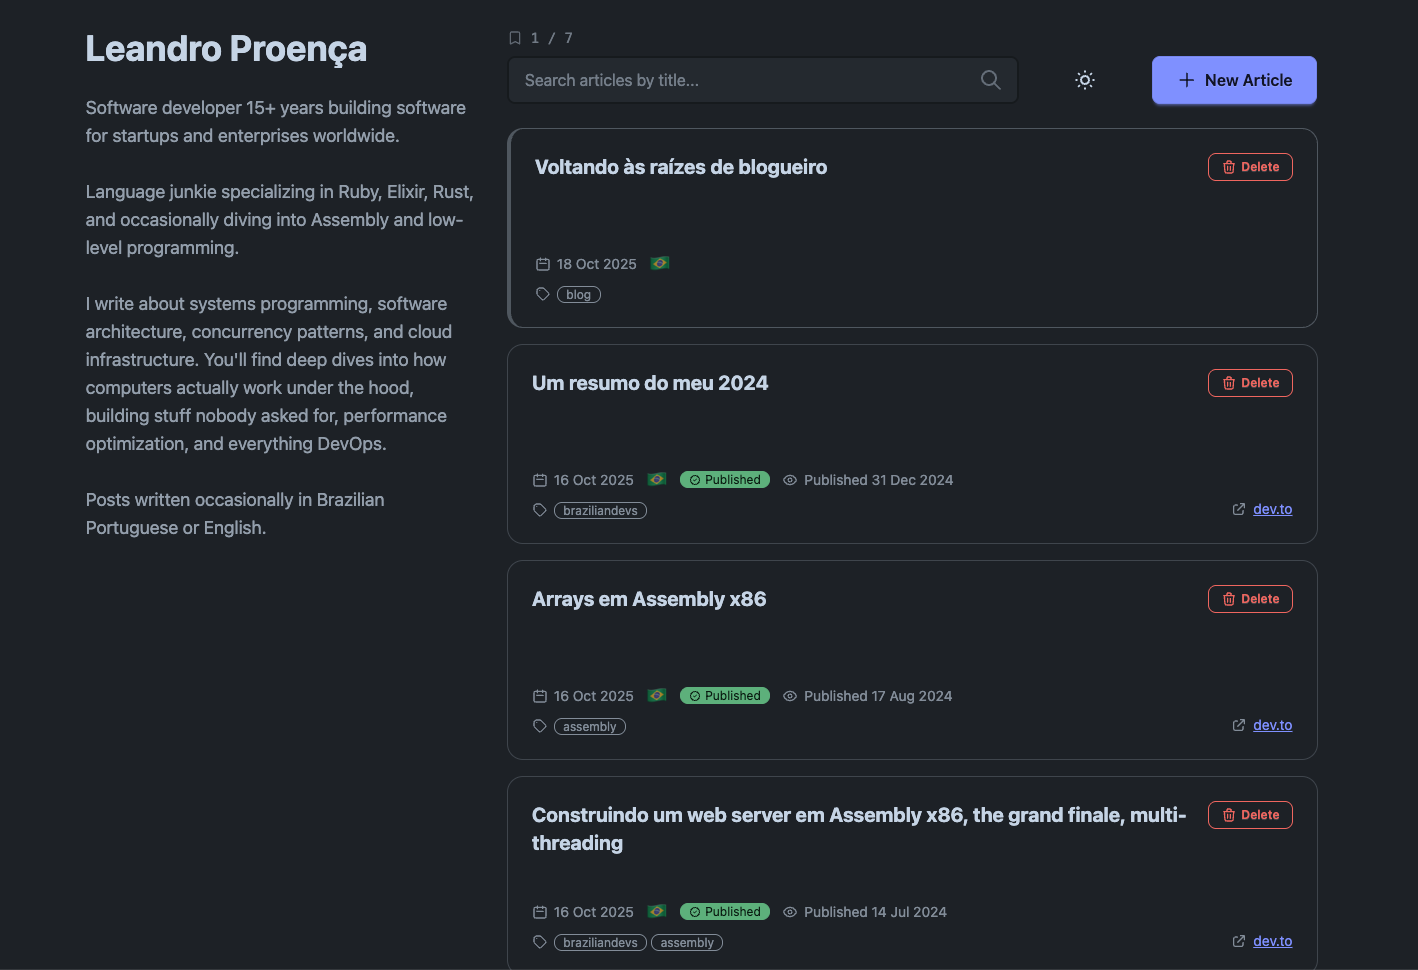
Task: Click the Published badge on Arrays em Assembly x86
Action: [725, 696]
